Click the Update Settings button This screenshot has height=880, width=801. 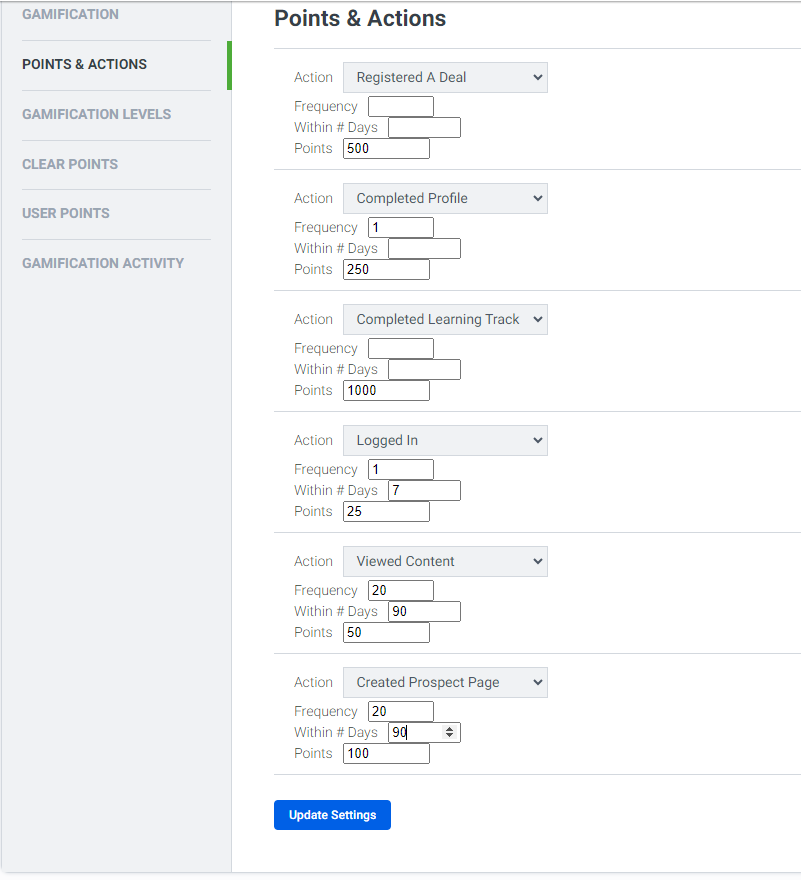click(x=332, y=815)
